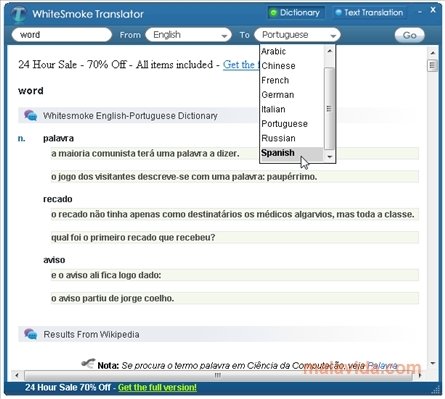Click the language list scrollbar thumb
Viewport: 445px width, 399px height.
coord(329,109)
